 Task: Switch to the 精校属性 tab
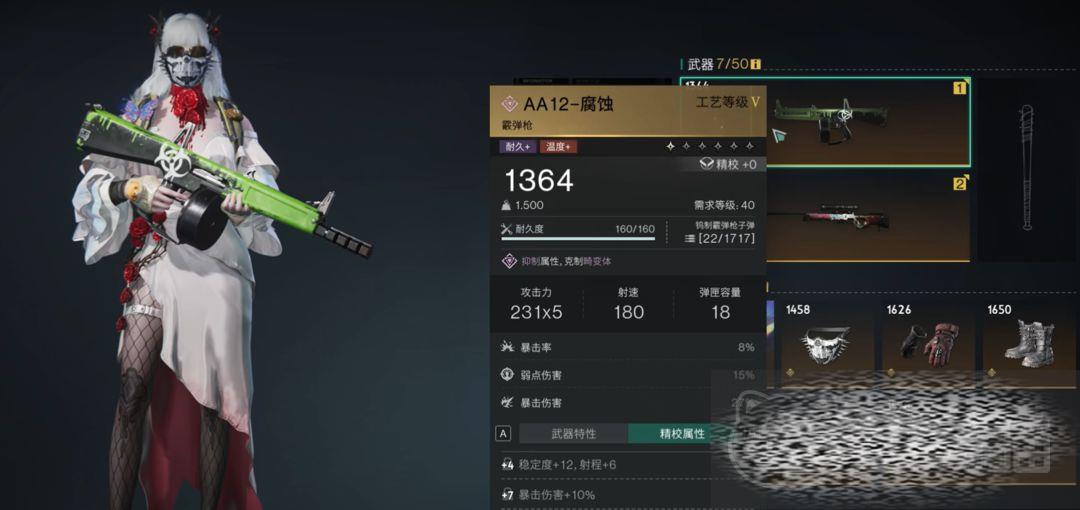click(682, 434)
